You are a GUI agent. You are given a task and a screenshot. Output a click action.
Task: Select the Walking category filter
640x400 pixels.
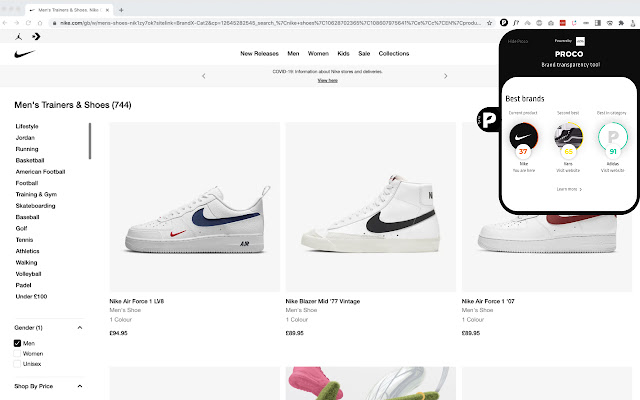pos(26,262)
